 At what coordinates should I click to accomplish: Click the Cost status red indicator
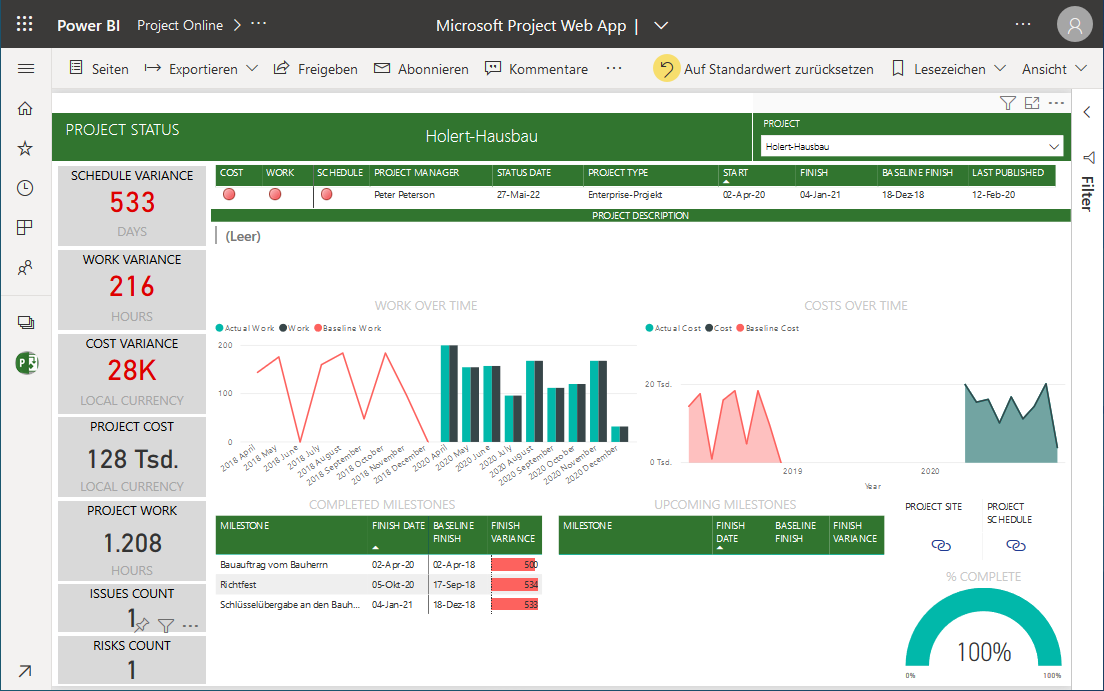coord(230,194)
